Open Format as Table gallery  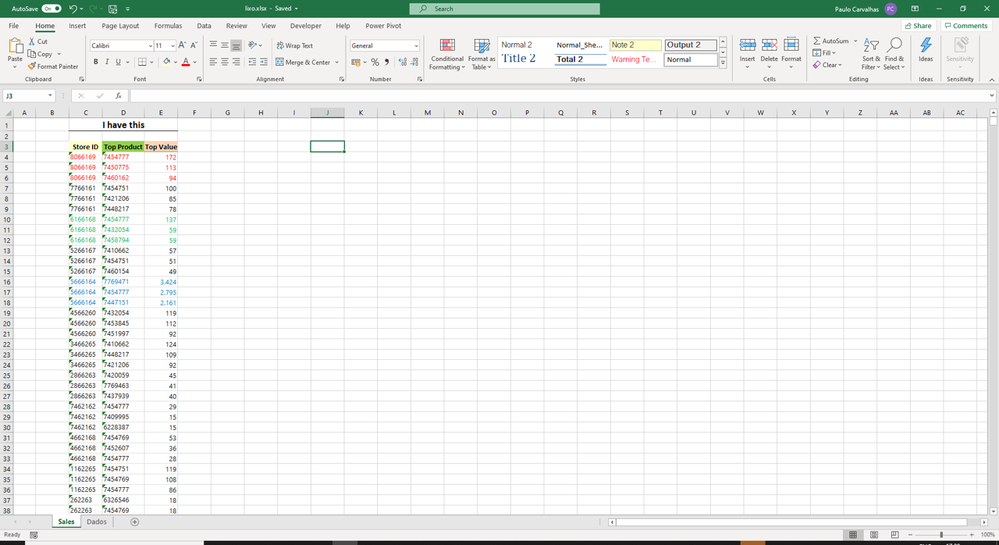click(x=481, y=54)
